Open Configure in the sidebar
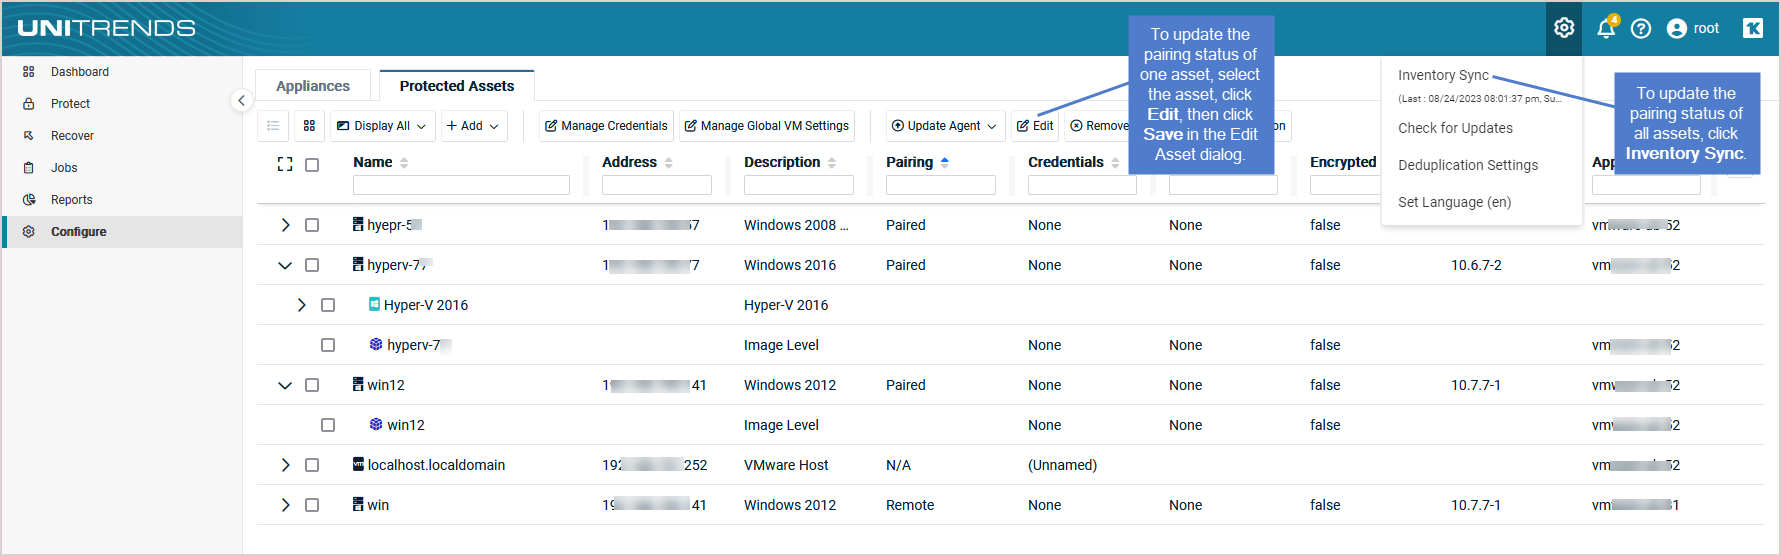Viewport: 1781px width, 556px height. click(x=123, y=232)
